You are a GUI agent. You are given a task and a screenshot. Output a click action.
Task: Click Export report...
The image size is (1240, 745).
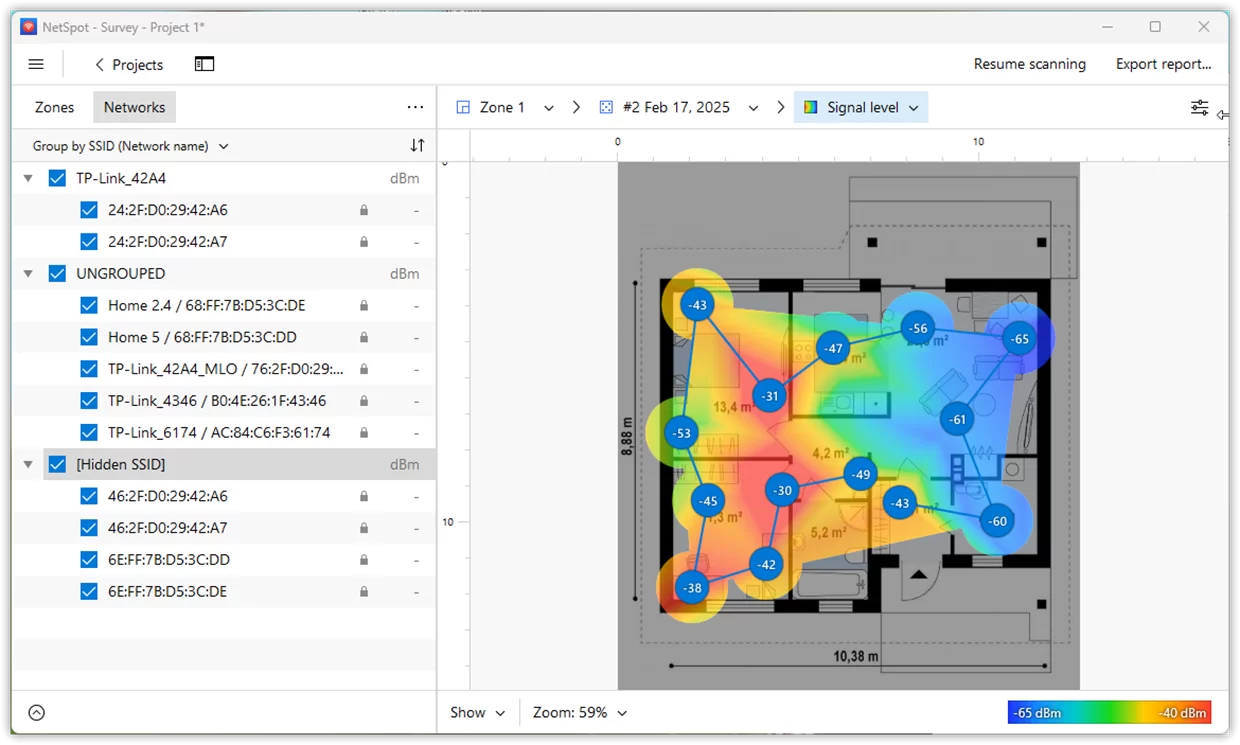coord(1163,64)
